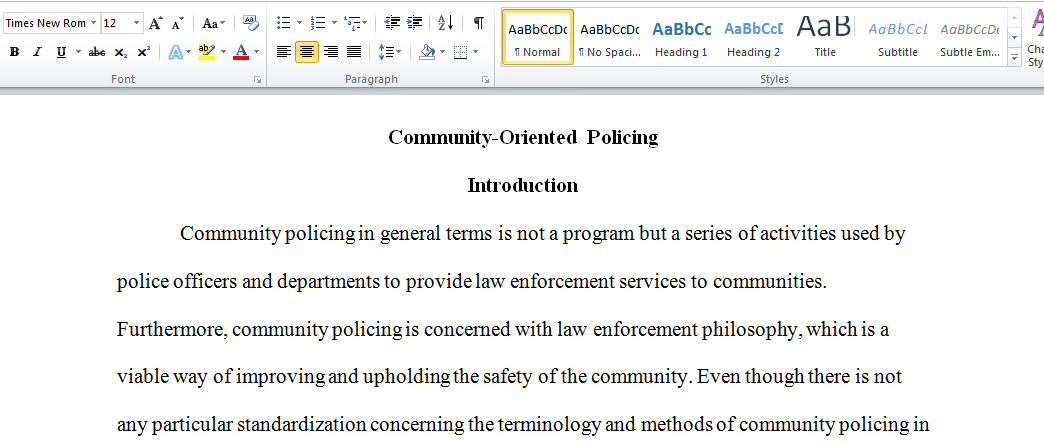Click the Sort A-Z icon
Screen dimensions: 1044x446
tap(445, 23)
